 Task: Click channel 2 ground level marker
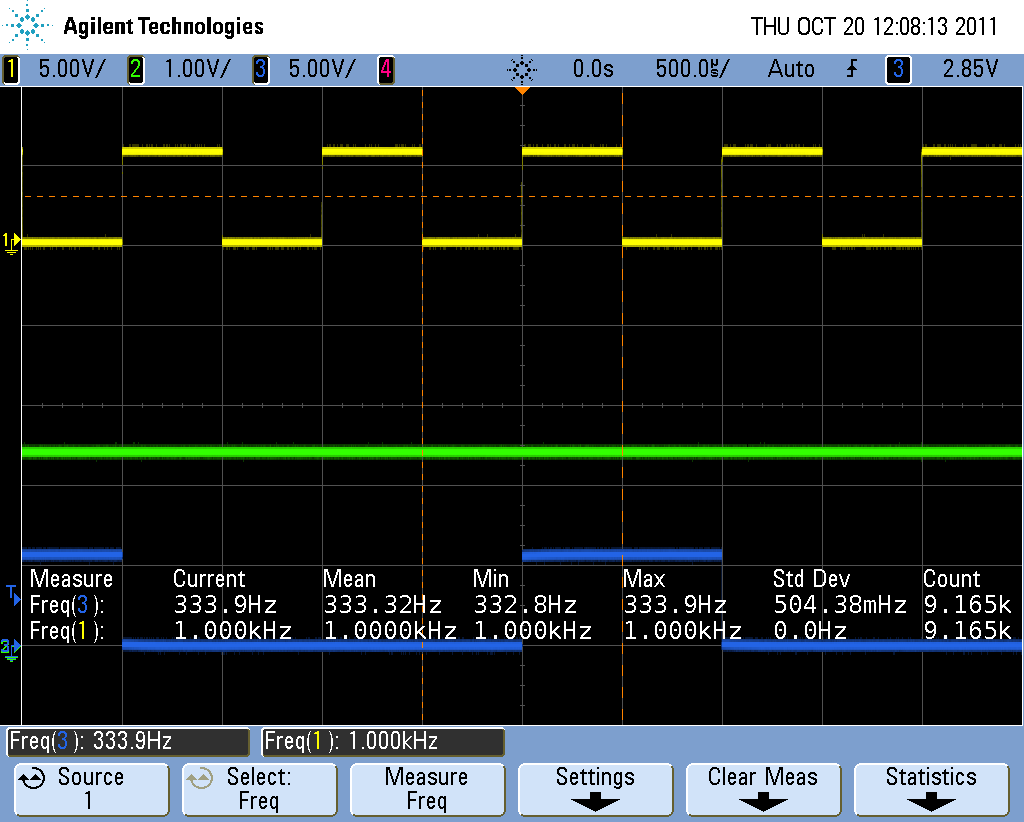coord(11,649)
